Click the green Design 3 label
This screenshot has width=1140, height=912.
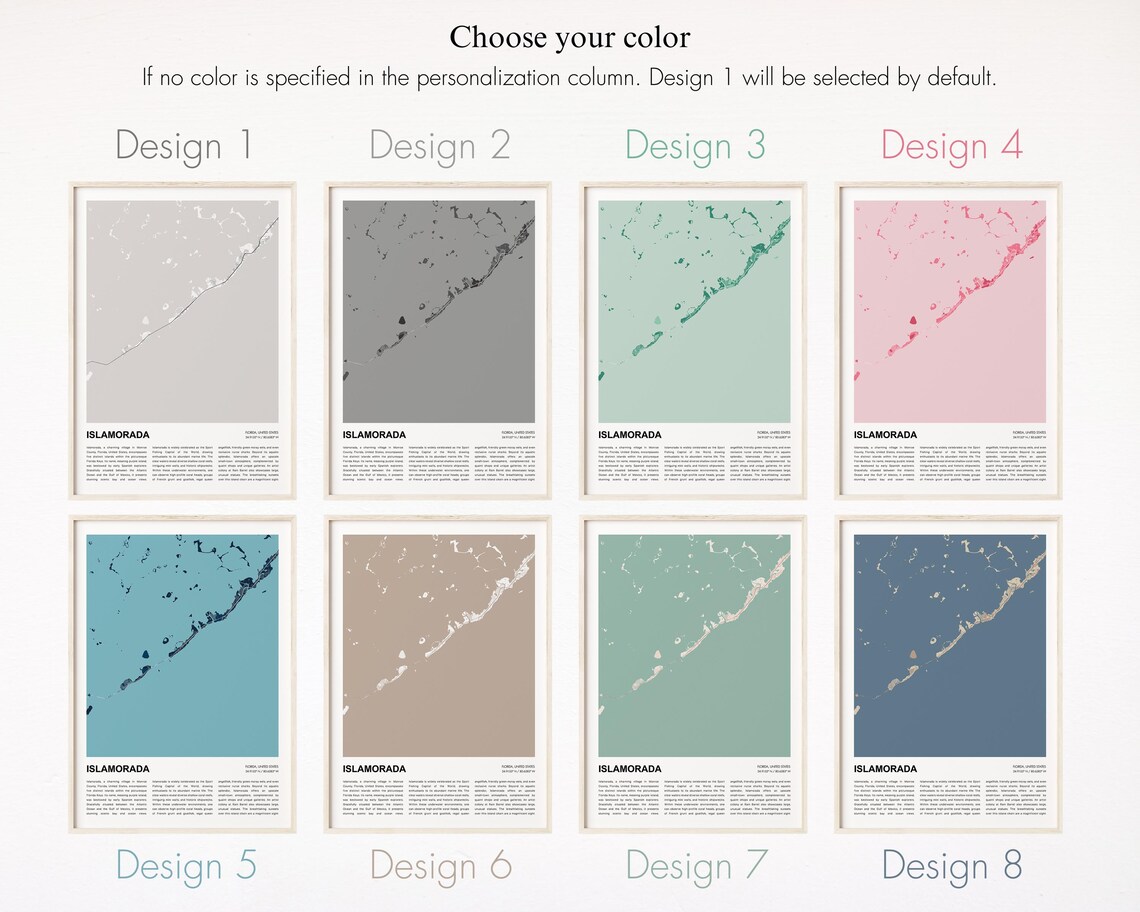coord(695,145)
